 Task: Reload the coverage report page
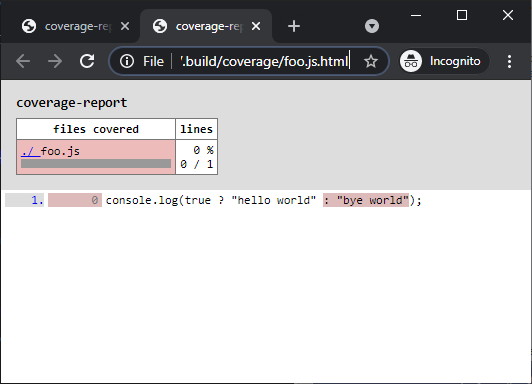87,61
